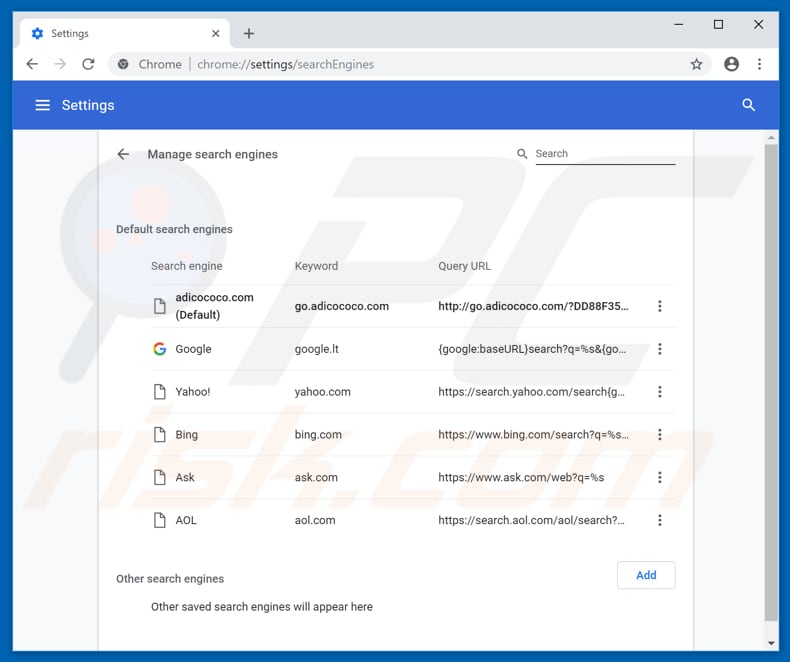
Task: Bookmark this page with the star
Action: click(x=697, y=64)
